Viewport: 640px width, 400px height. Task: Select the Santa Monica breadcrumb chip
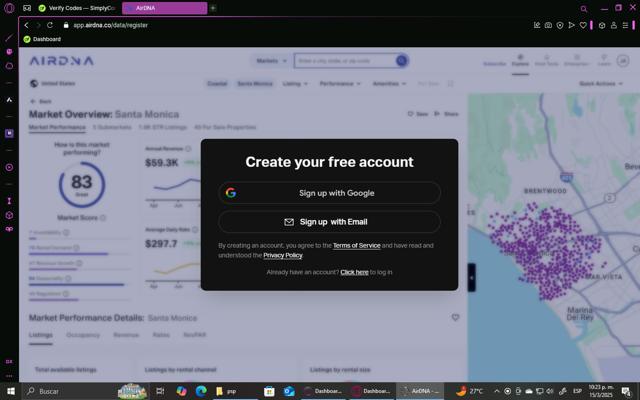click(x=255, y=84)
